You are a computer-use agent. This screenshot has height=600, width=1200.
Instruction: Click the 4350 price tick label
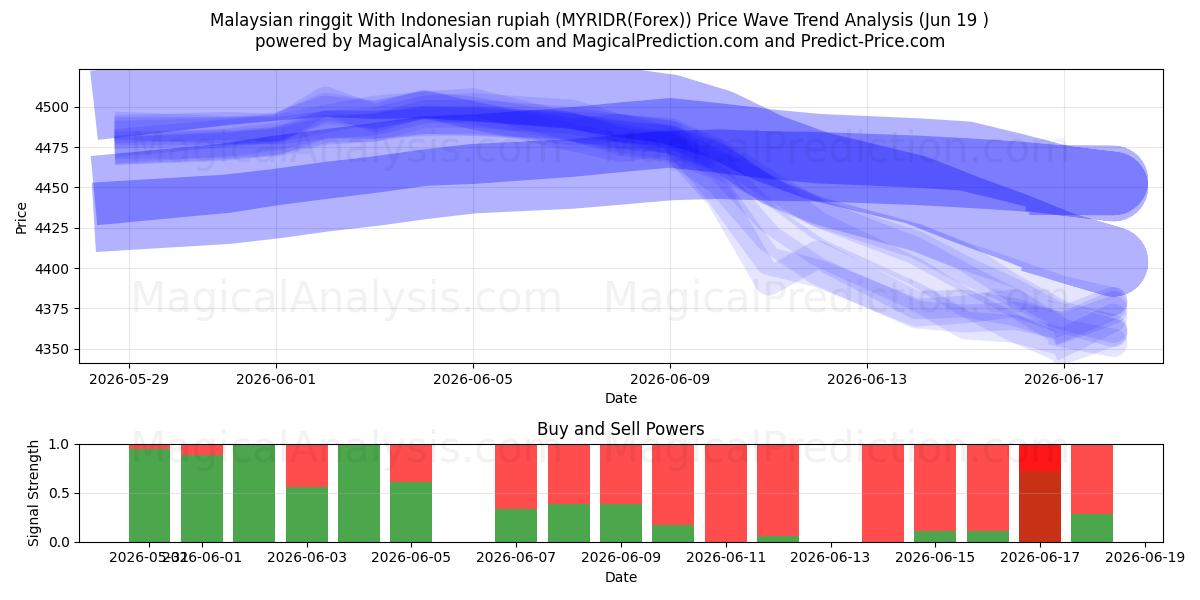(x=55, y=349)
